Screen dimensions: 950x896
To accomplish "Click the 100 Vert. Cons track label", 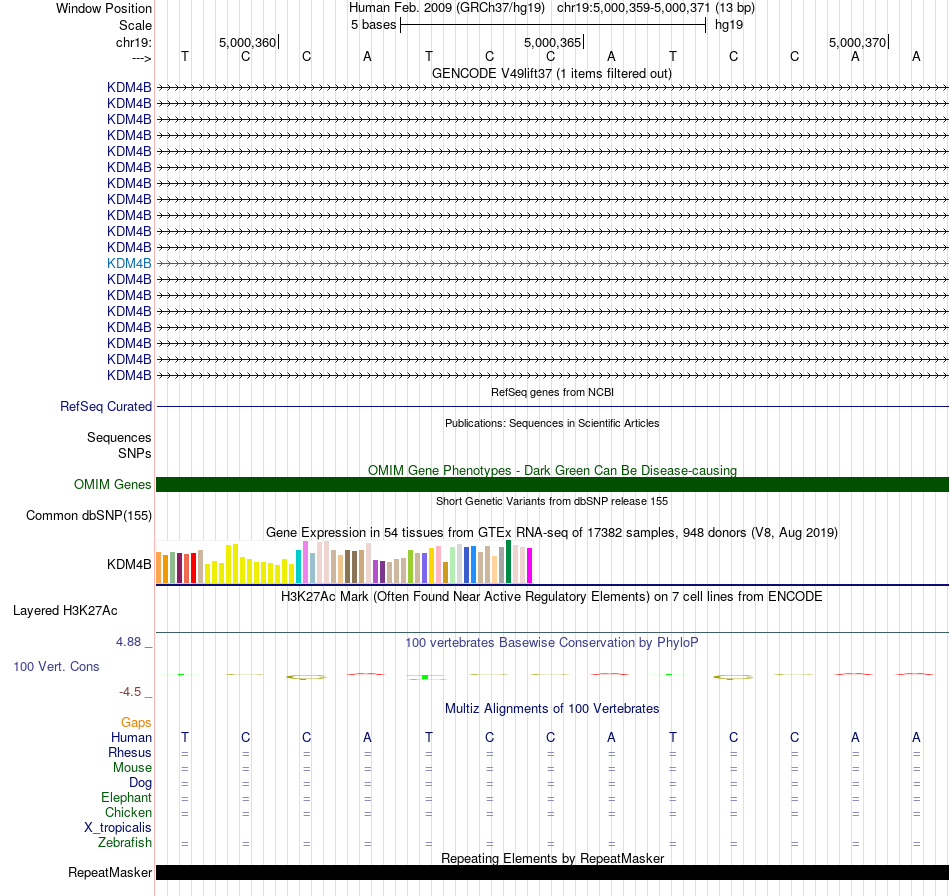I will pyautogui.click(x=56, y=666).
